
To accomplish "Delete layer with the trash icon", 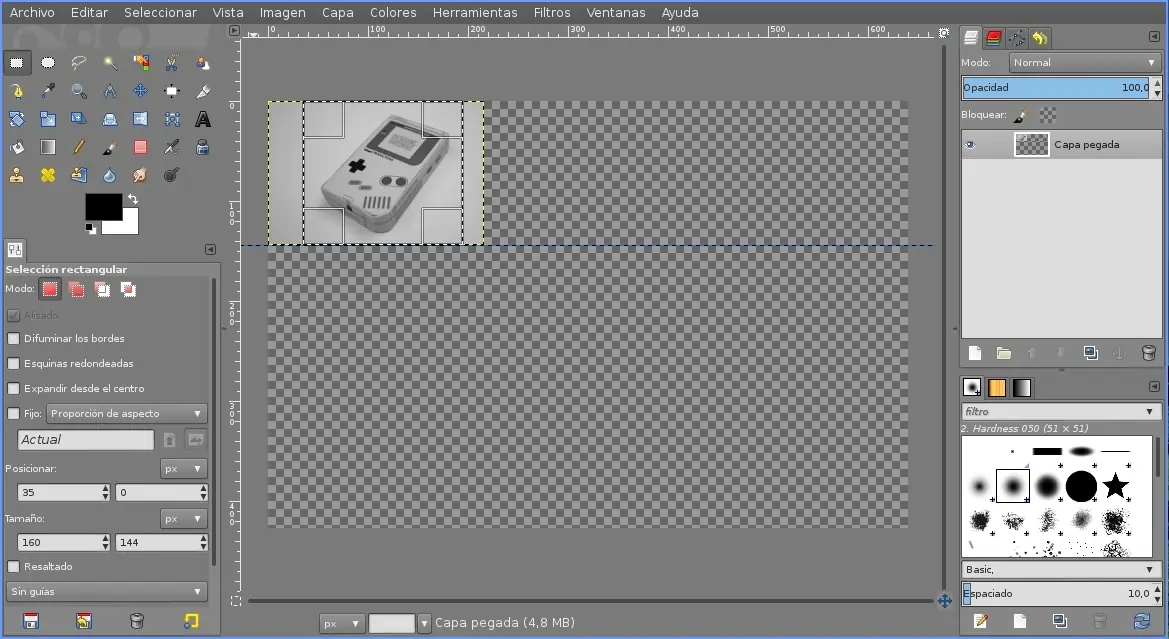I will pyautogui.click(x=1148, y=353).
